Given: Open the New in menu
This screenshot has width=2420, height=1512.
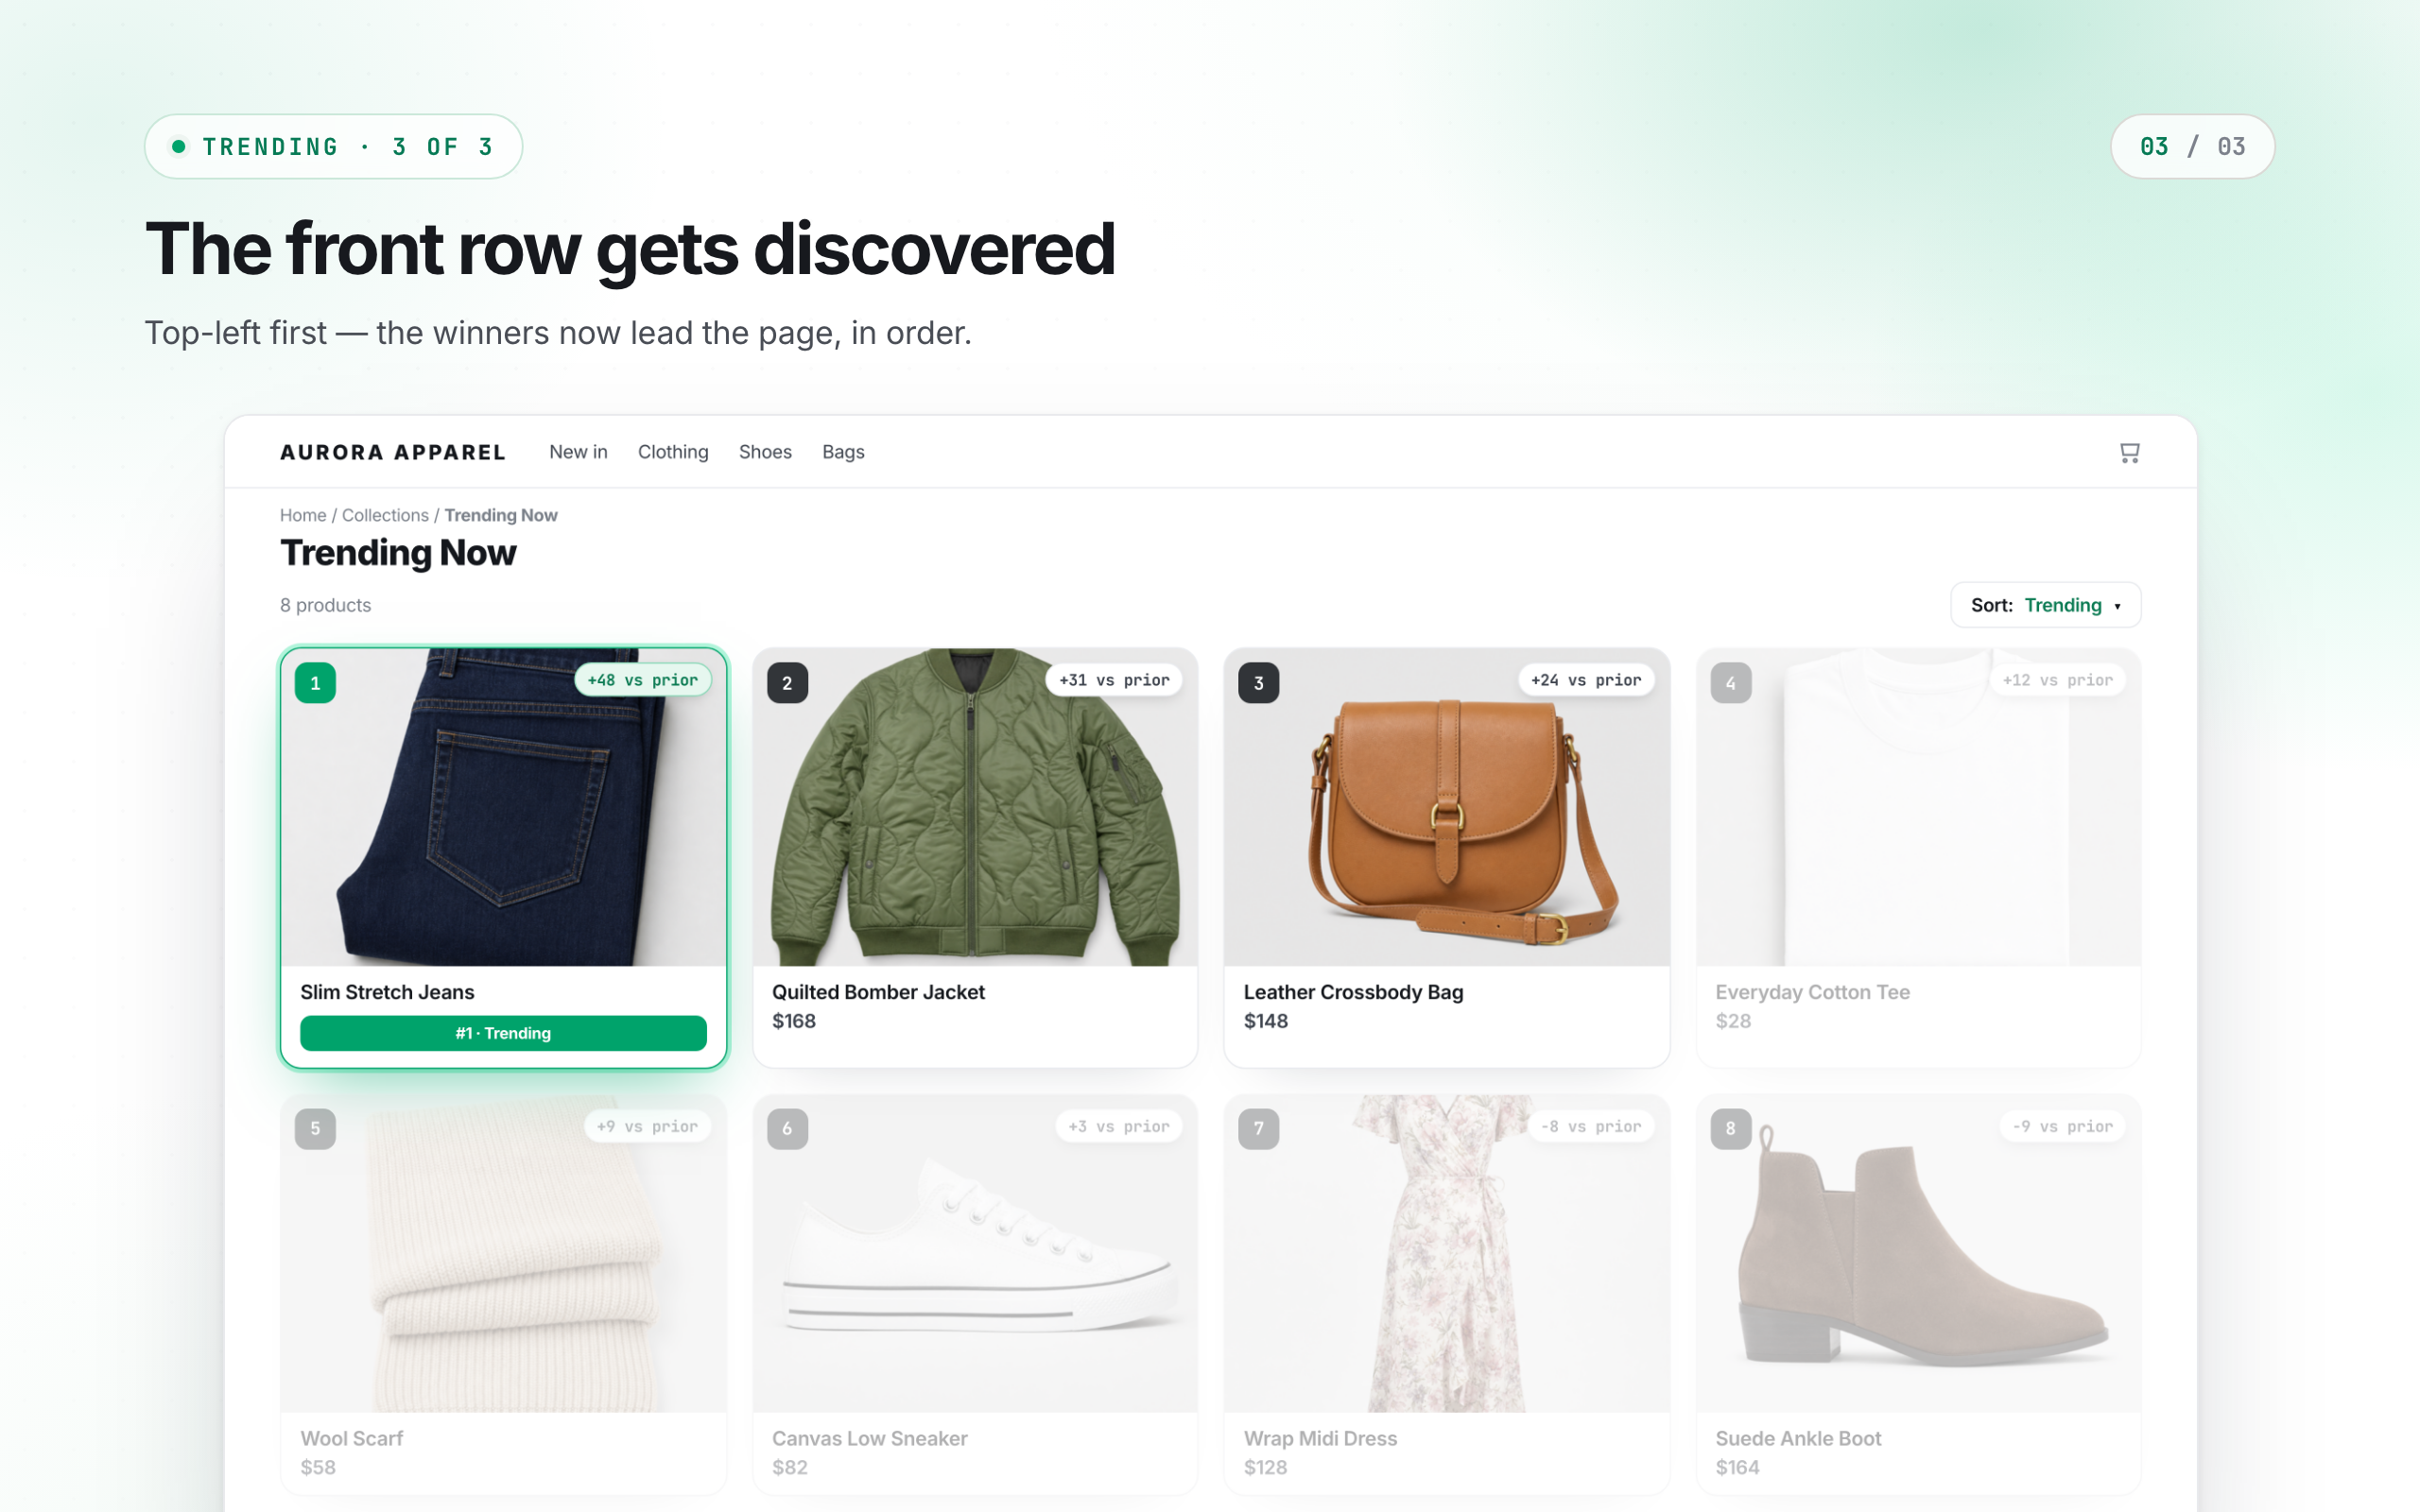Looking at the screenshot, I should (578, 452).
